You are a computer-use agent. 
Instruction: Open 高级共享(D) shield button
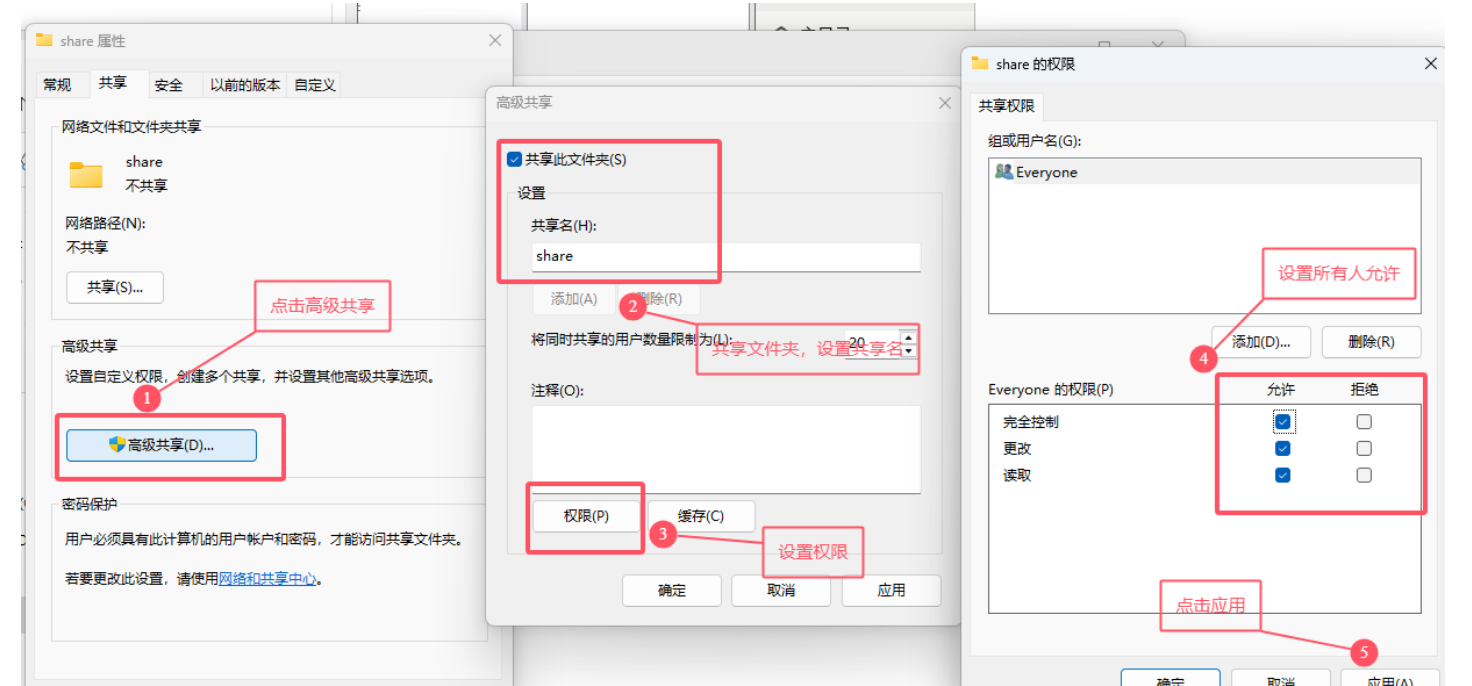click(x=161, y=445)
